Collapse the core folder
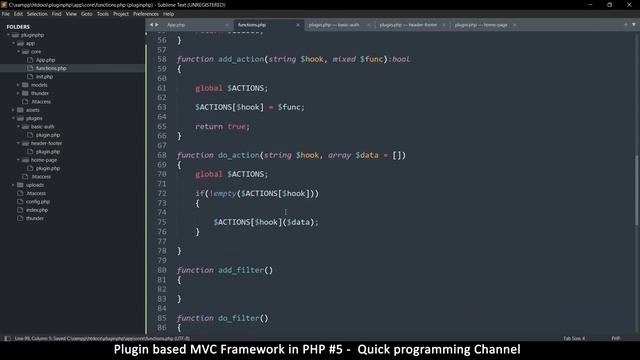Viewport: 640px width, 360px height. [x=18, y=52]
